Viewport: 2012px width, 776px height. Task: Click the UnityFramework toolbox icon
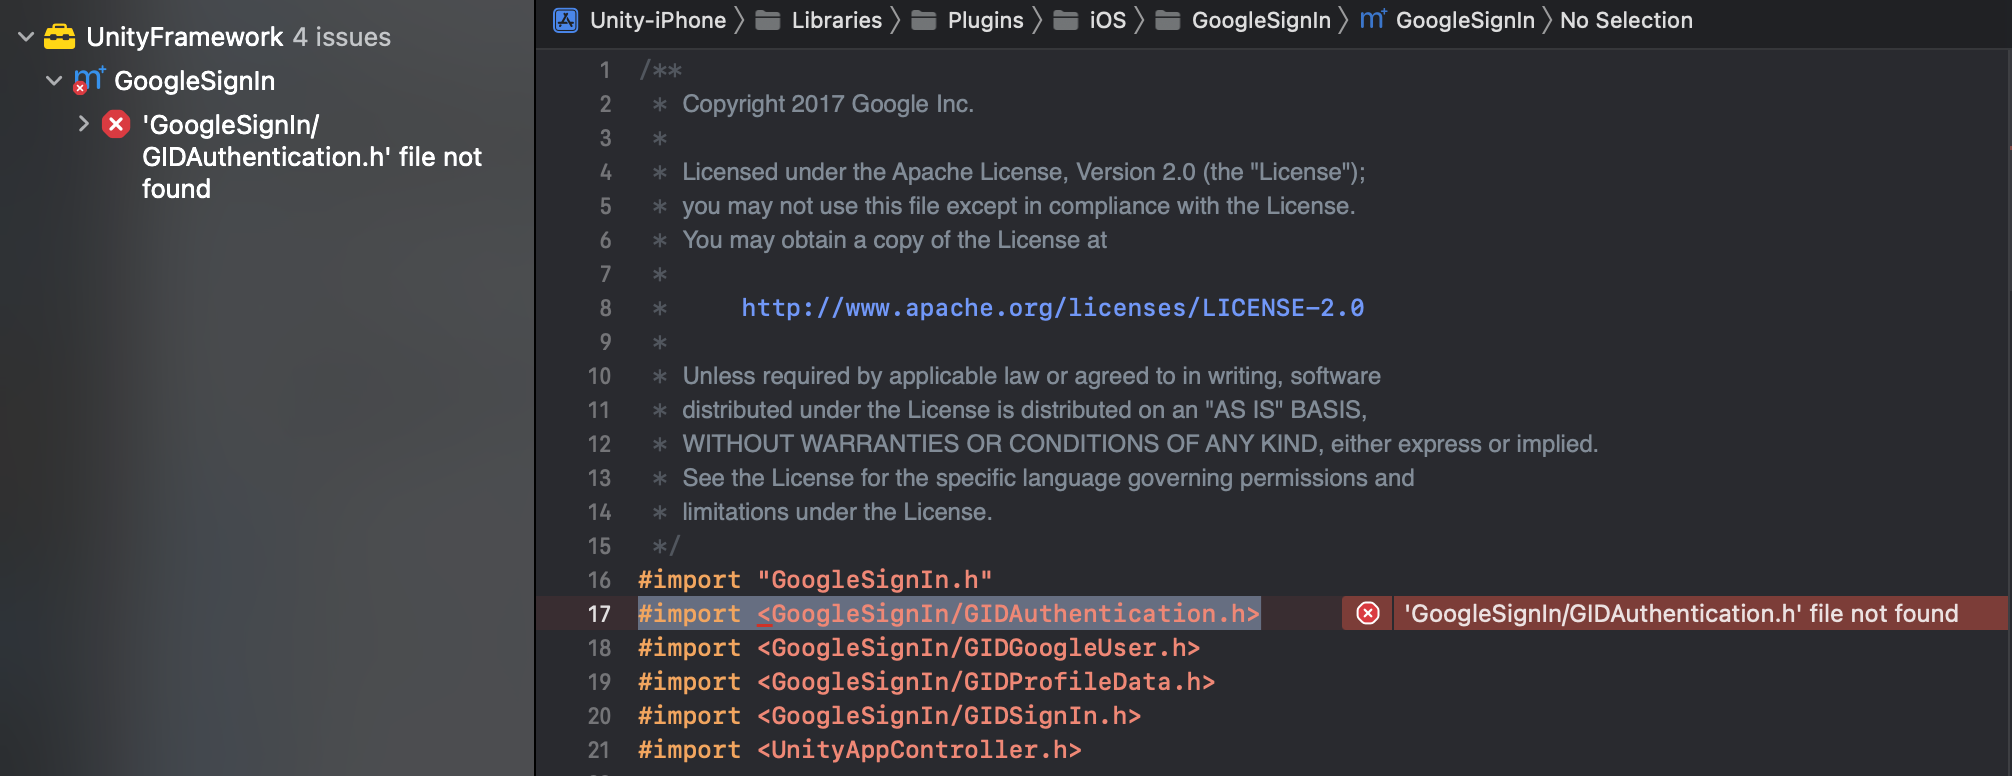pyautogui.click(x=59, y=37)
